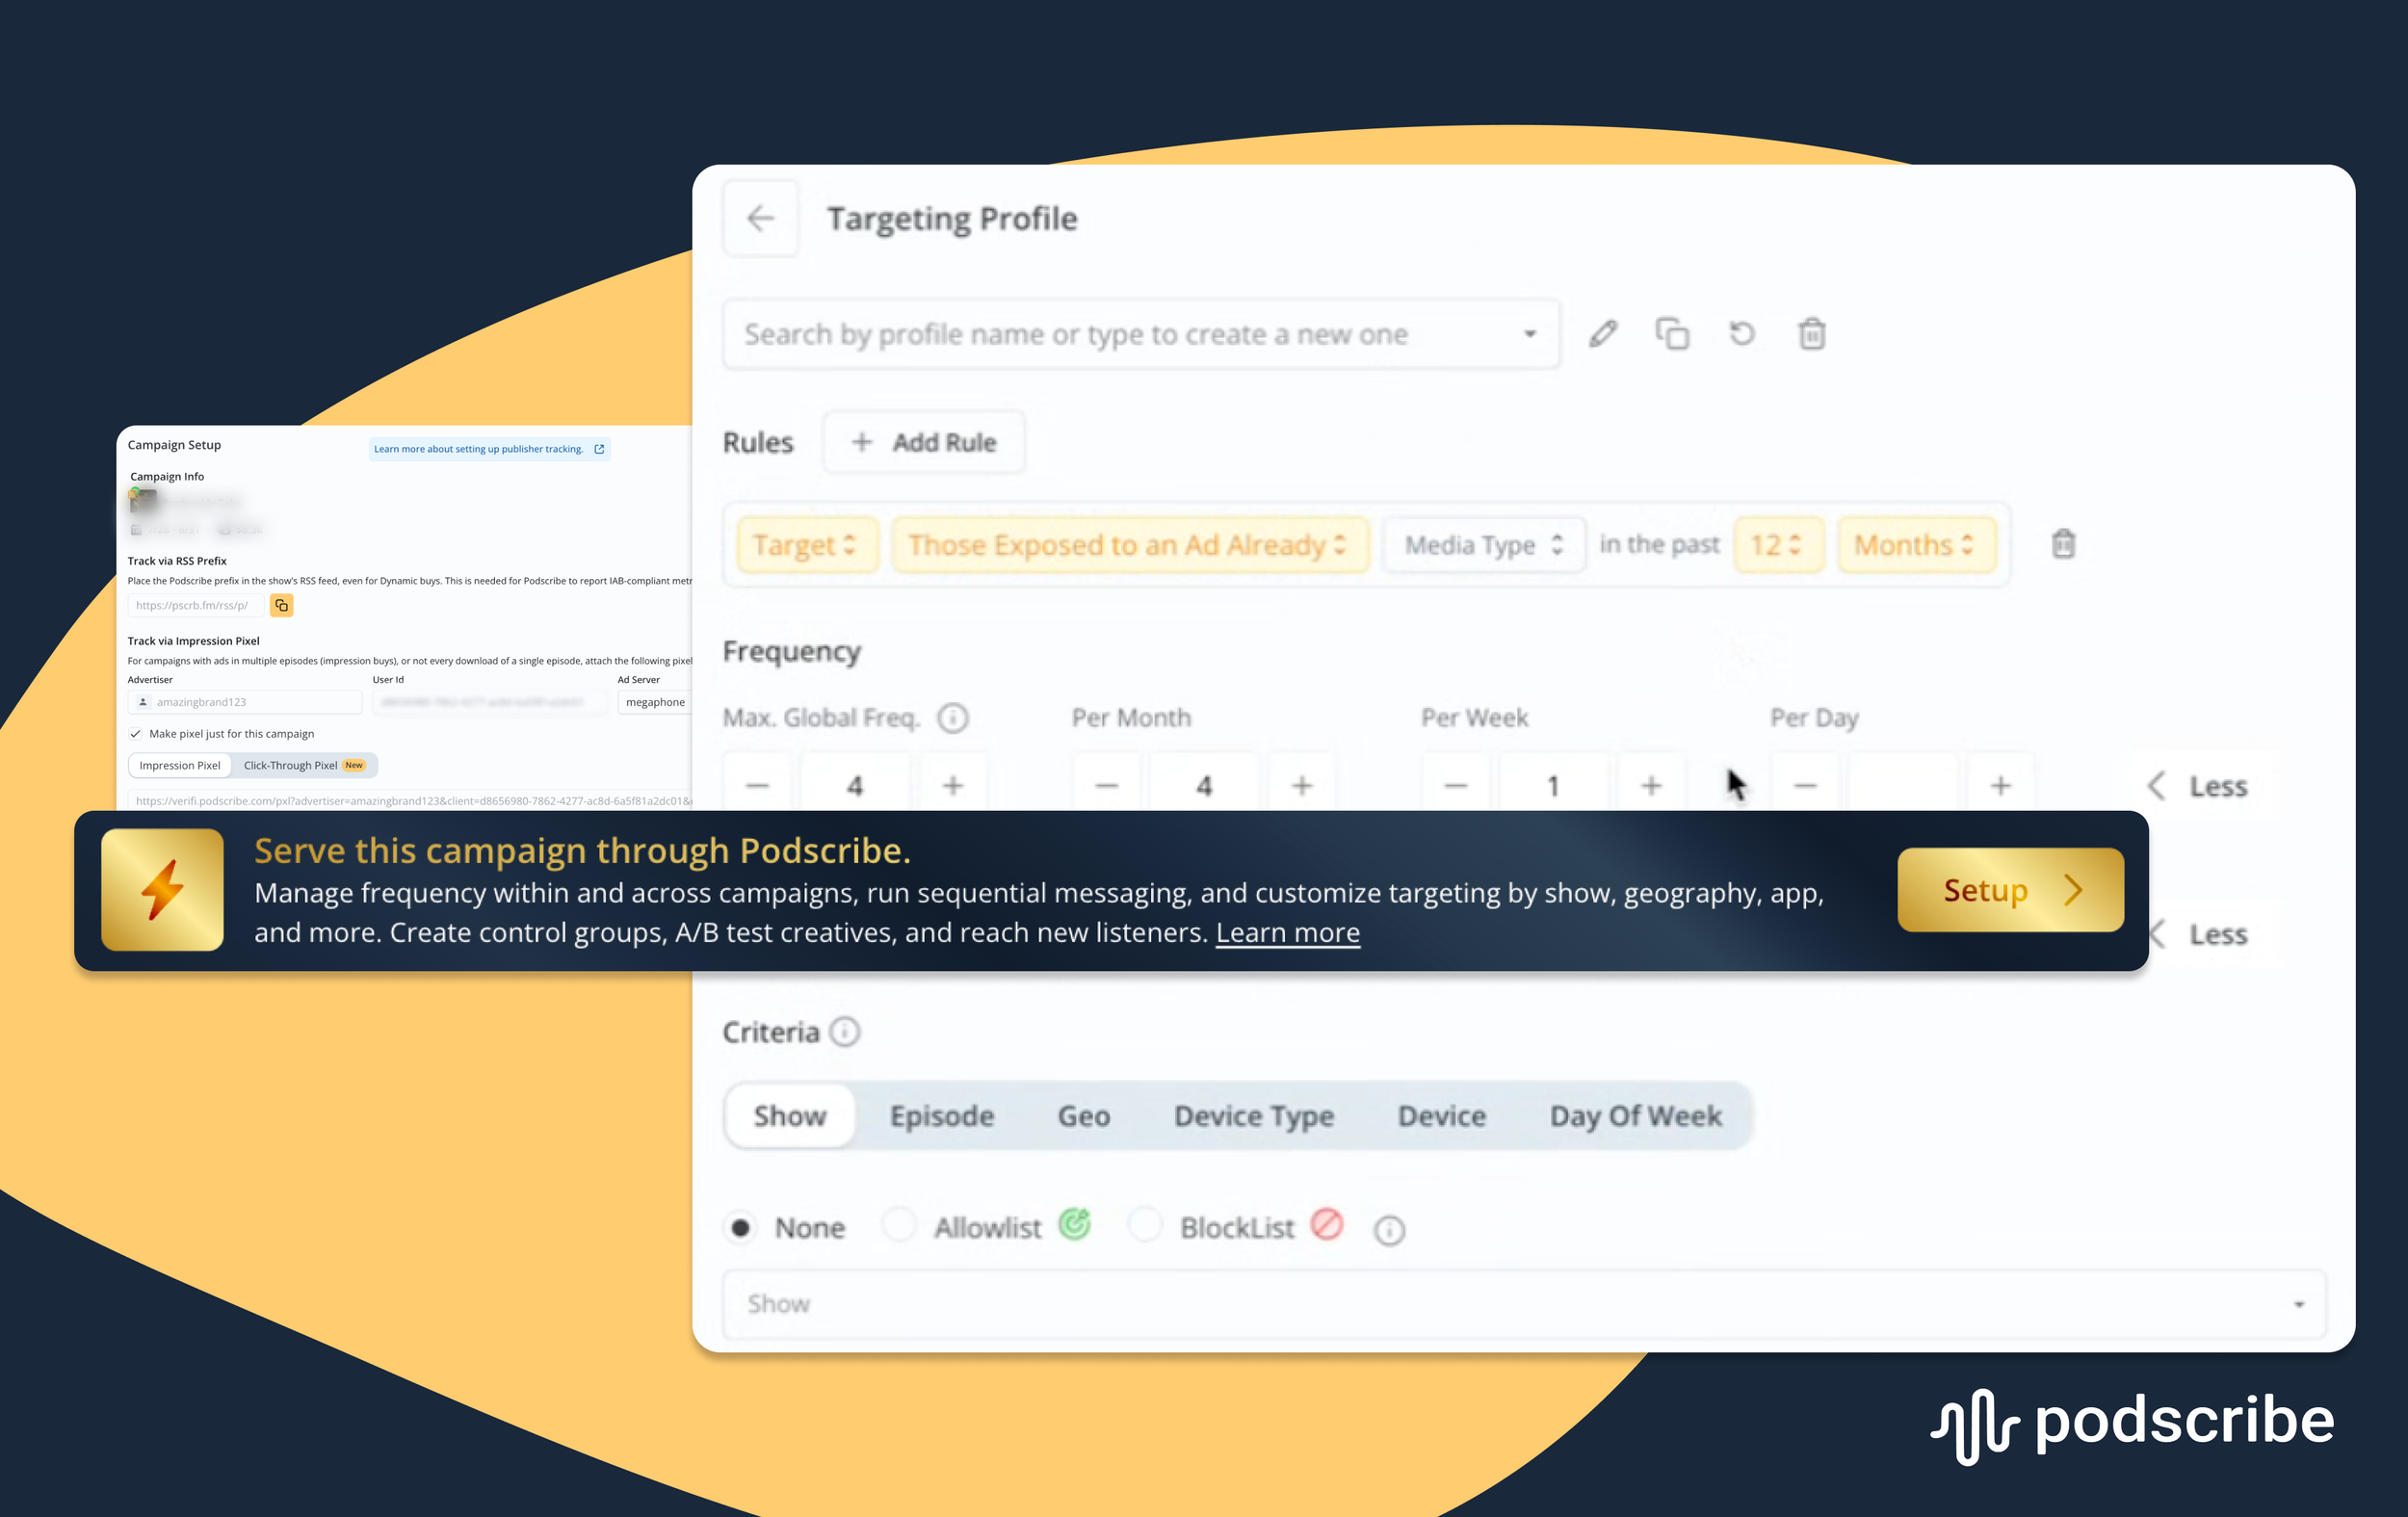Click the Add Rule button
The width and height of the screenshot is (2408, 1517).
(924, 442)
